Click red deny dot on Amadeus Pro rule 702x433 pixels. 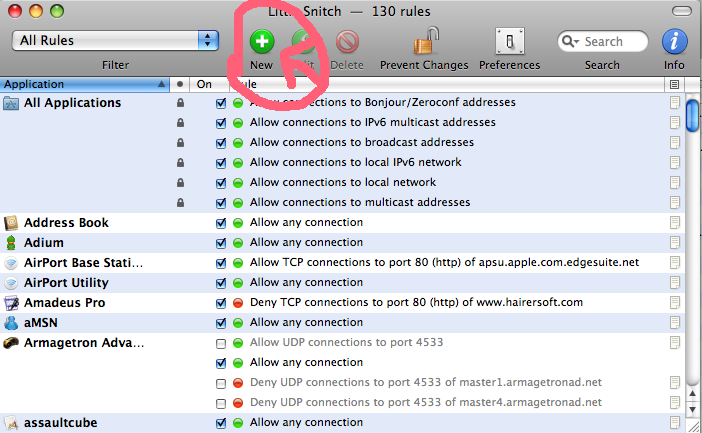(x=238, y=303)
